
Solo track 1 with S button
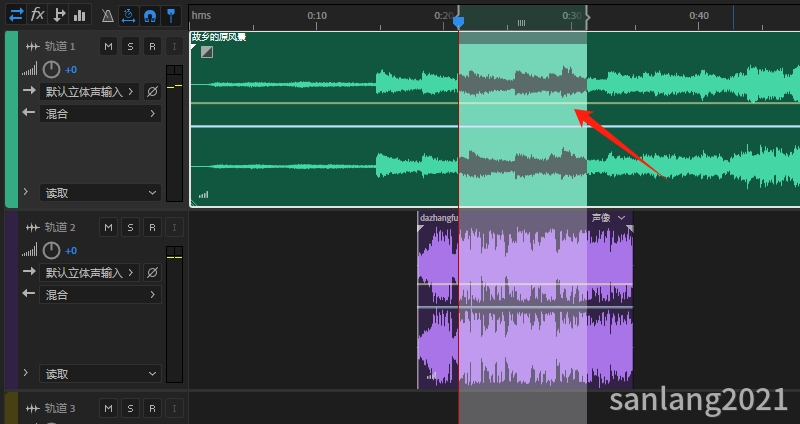(130, 47)
